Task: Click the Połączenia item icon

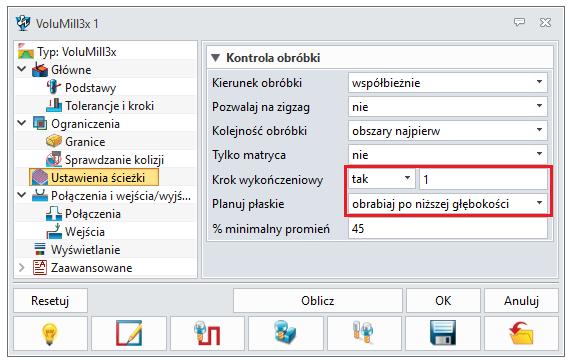Action: click(54, 214)
